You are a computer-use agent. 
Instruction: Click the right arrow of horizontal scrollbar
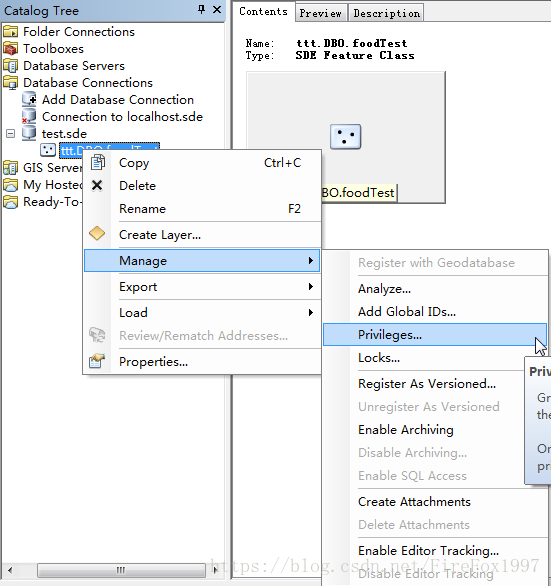point(215,570)
